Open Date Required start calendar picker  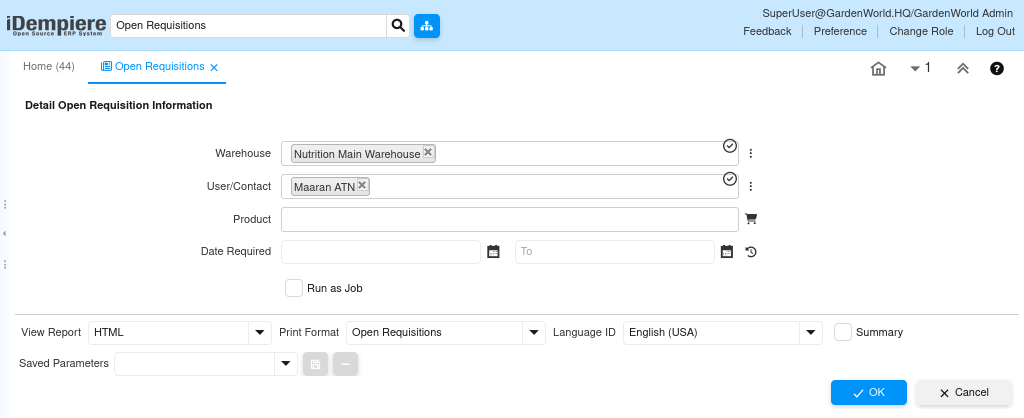click(493, 252)
